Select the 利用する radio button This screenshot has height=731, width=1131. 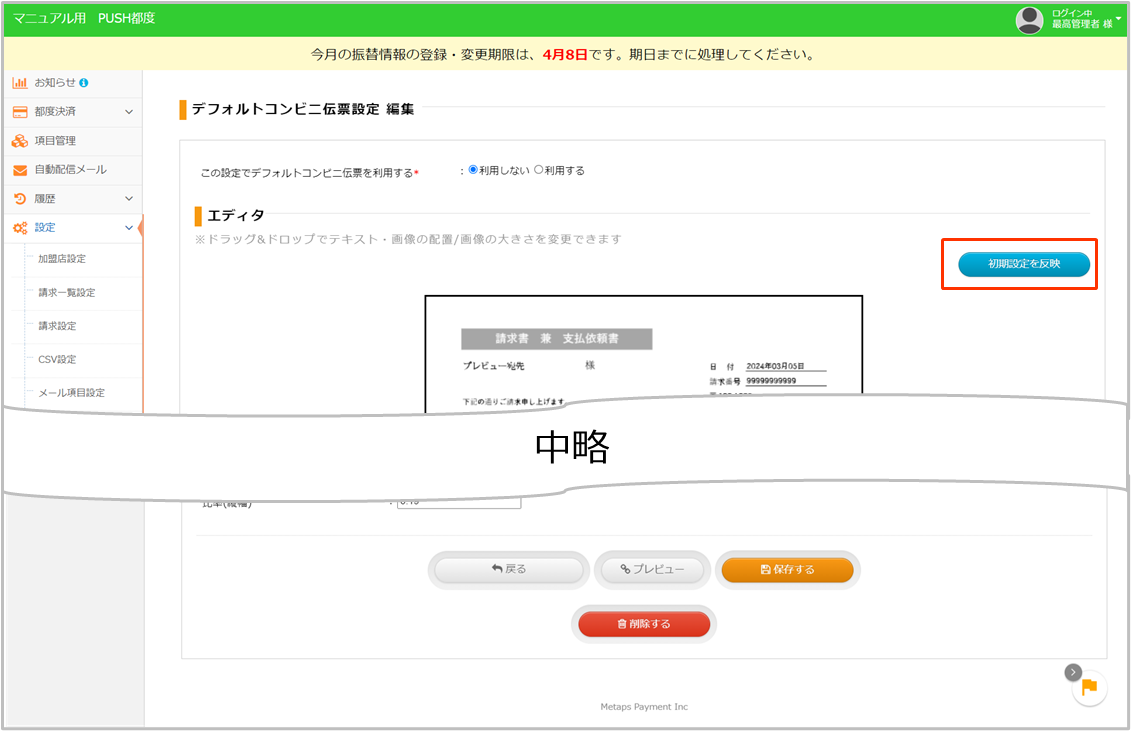coord(539,170)
